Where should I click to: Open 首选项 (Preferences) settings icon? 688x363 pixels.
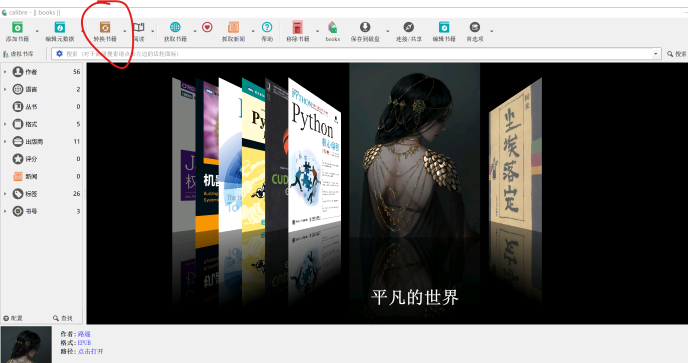click(x=474, y=27)
